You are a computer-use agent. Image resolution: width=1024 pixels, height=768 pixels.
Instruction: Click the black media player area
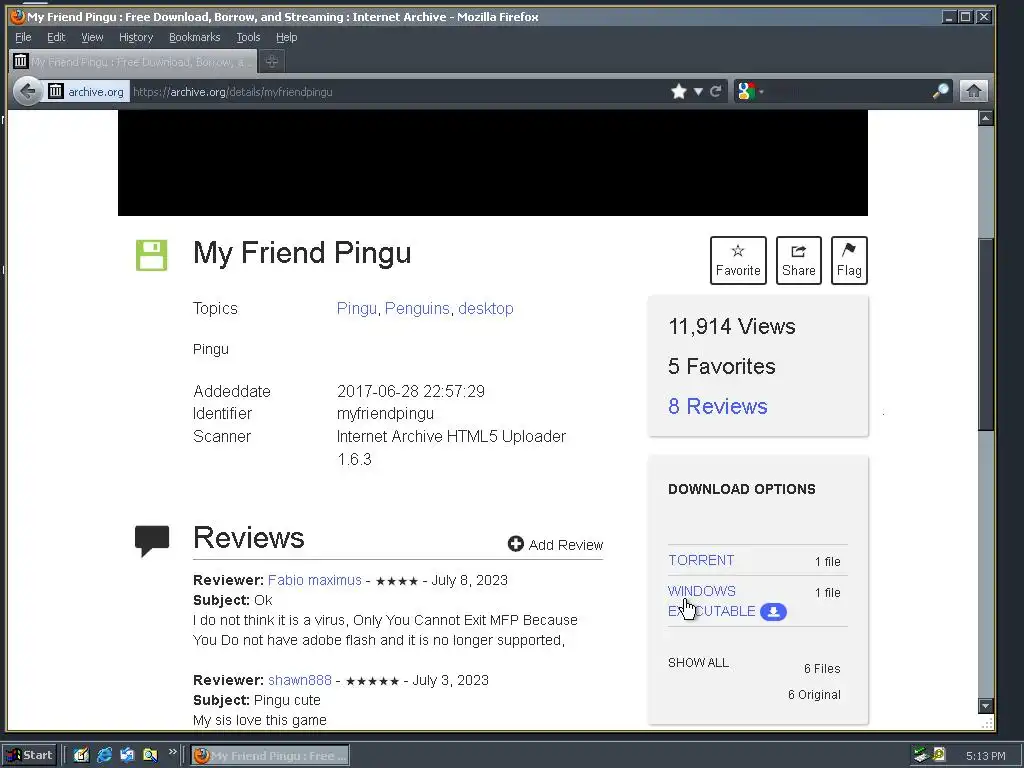[x=492, y=163]
